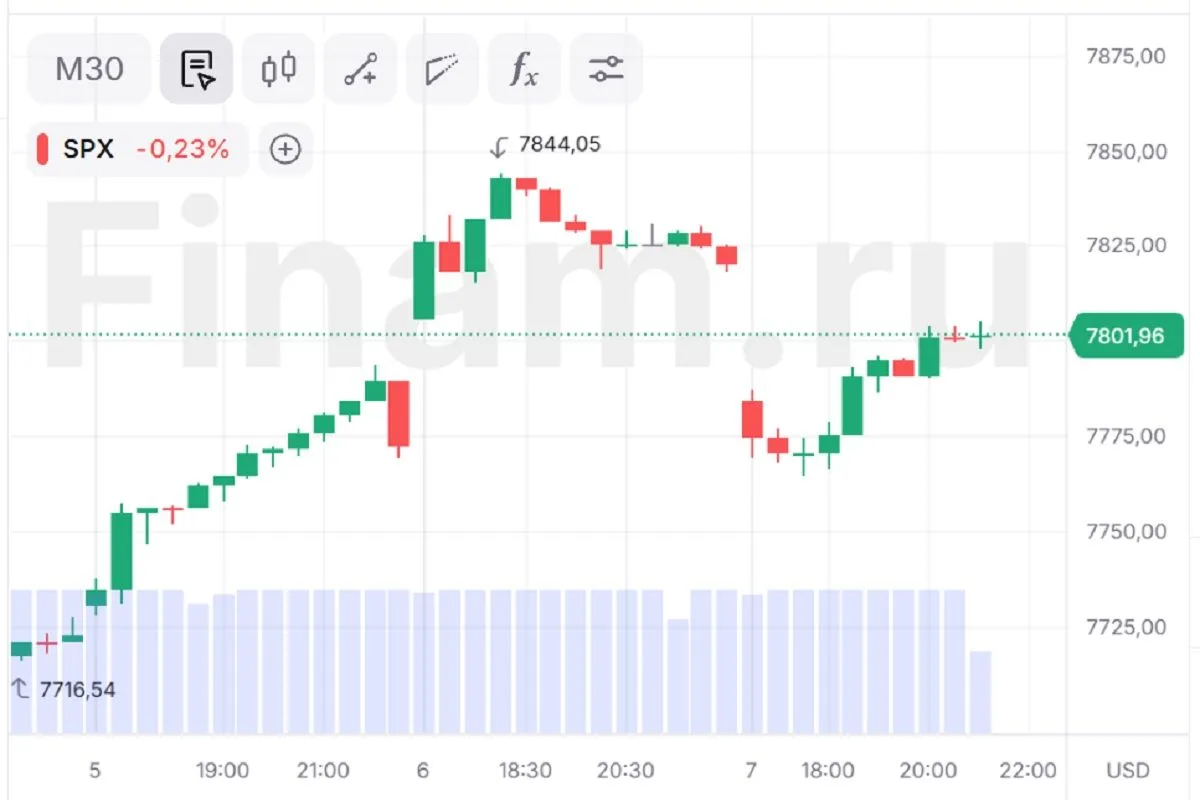
Task: Open the angle ruler drawing tool
Action: point(442,69)
